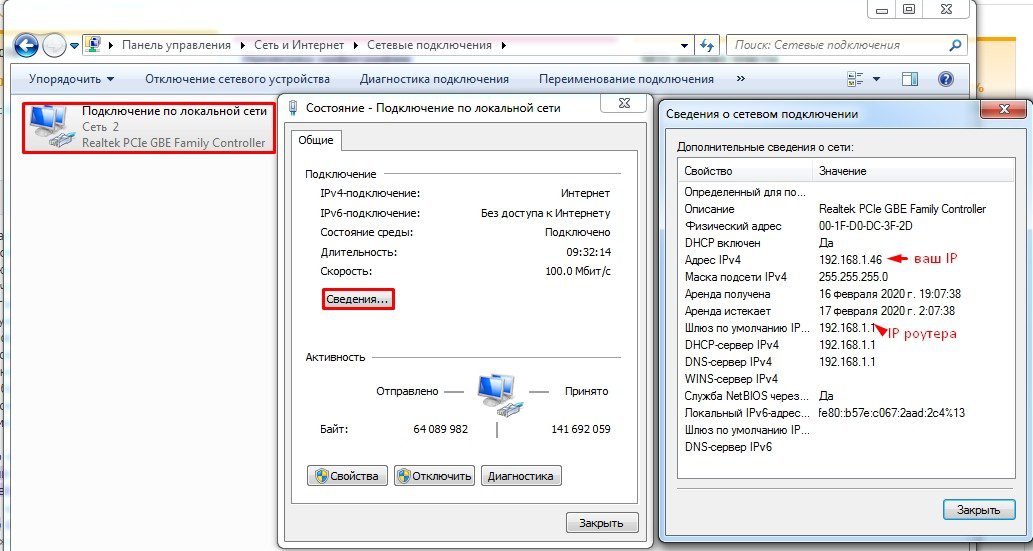Select the 'Маска подсети IPv4' row
The image size is (1033, 551).
(x=846, y=277)
